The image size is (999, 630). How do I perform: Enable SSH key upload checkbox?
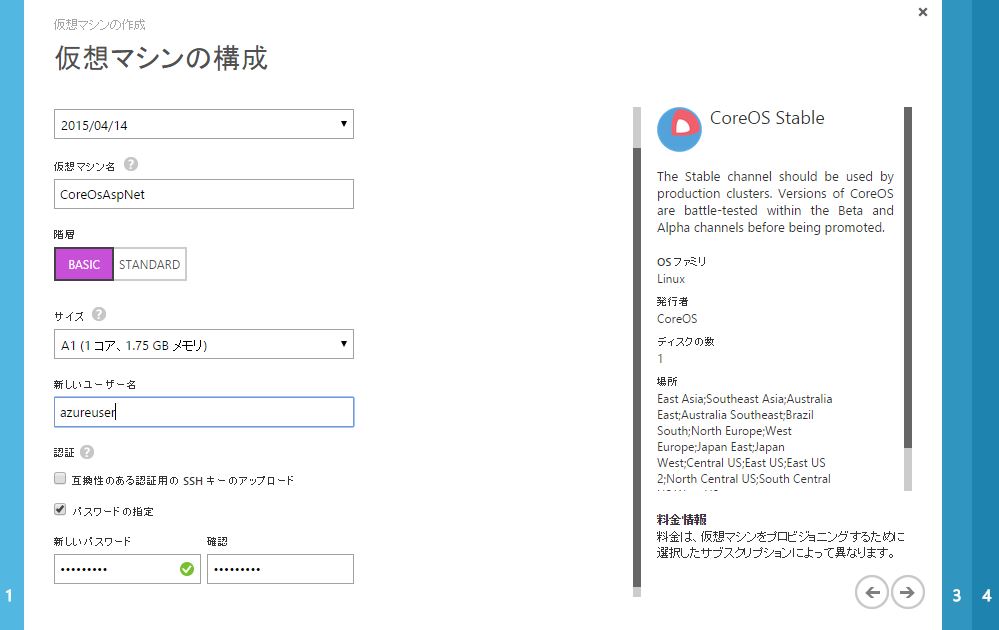click(60, 478)
